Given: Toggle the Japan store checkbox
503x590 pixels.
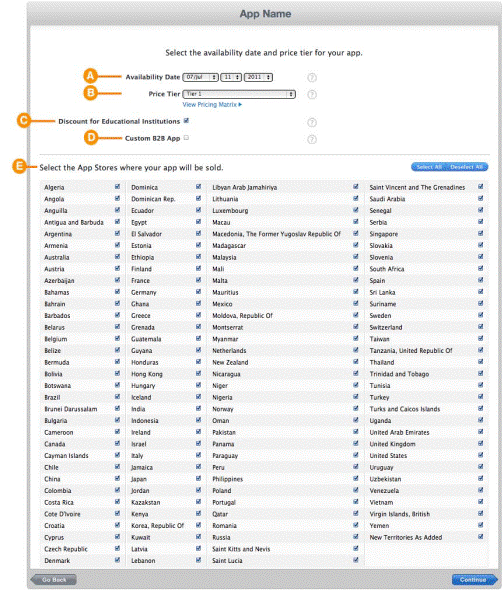Looking at the screenshot, I should point(199,478).
